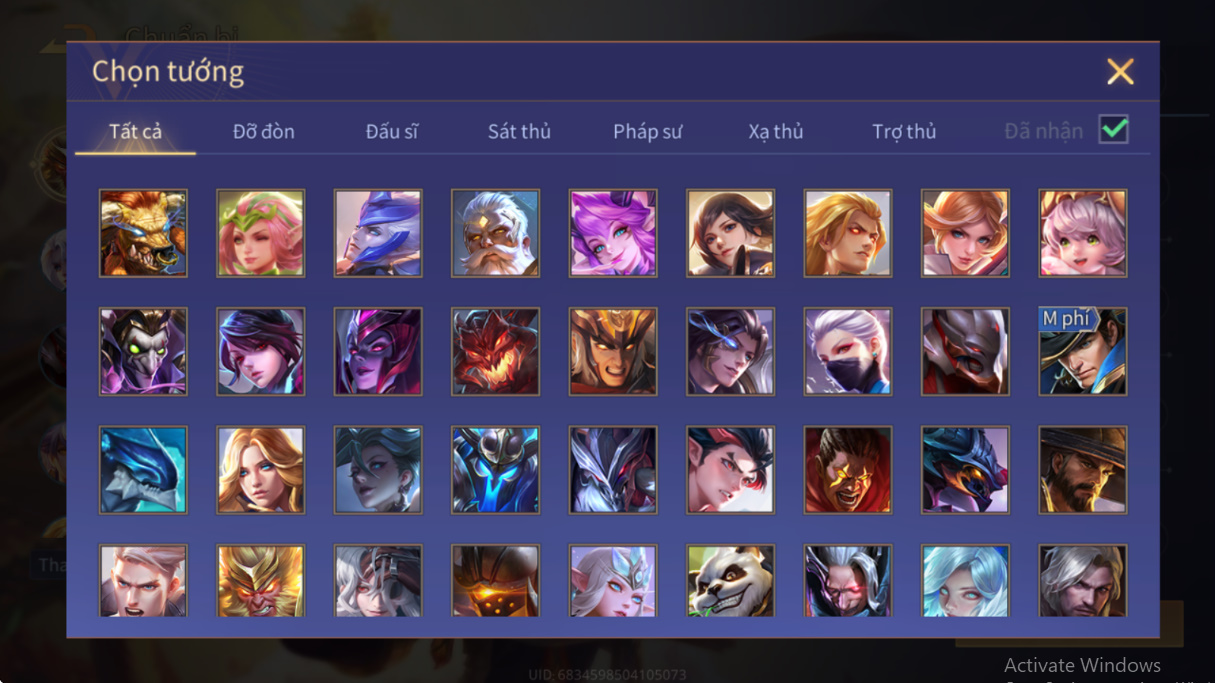
Task: Show the Pháp sư hero list
Action: tap(648, 131)
